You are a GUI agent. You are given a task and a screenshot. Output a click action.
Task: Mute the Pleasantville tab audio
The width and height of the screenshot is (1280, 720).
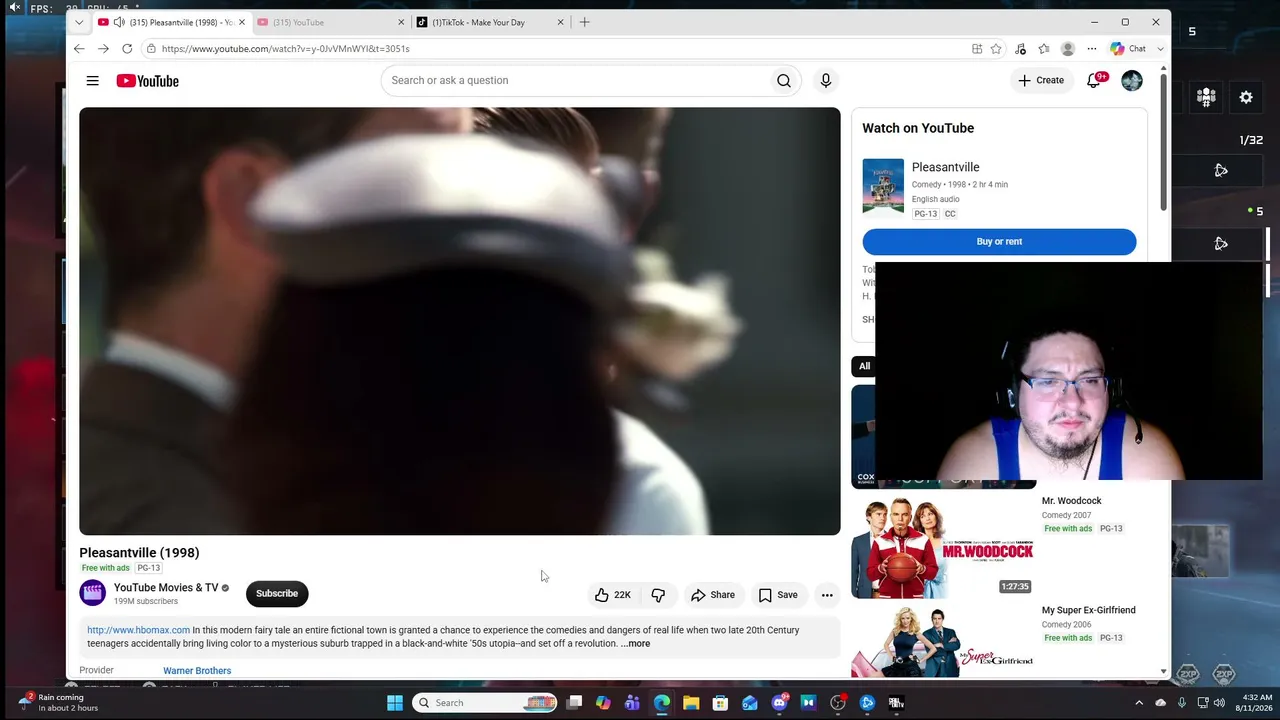tap(119, 22)
